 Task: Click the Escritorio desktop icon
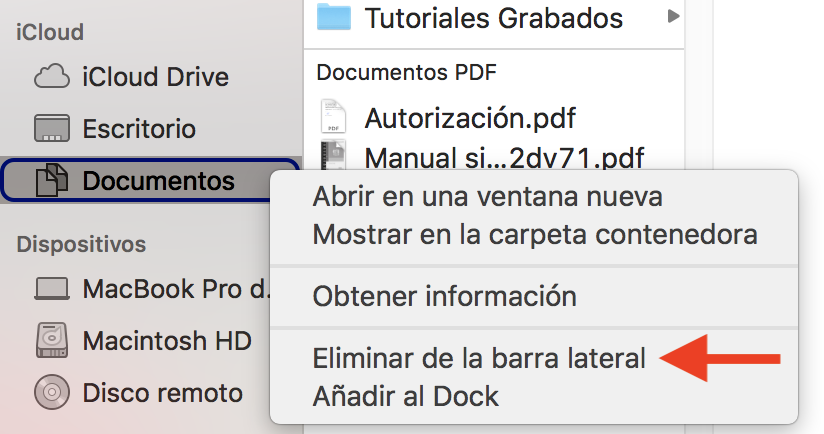click(52, 128)
